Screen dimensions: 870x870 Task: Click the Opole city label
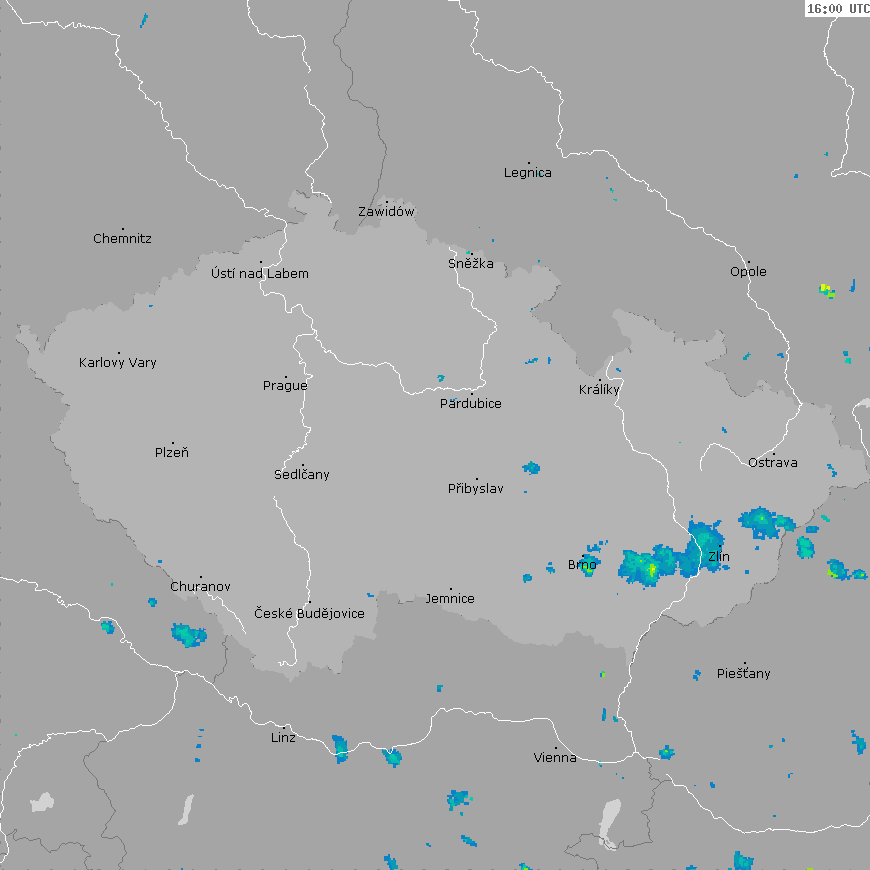tap(748, 272)
